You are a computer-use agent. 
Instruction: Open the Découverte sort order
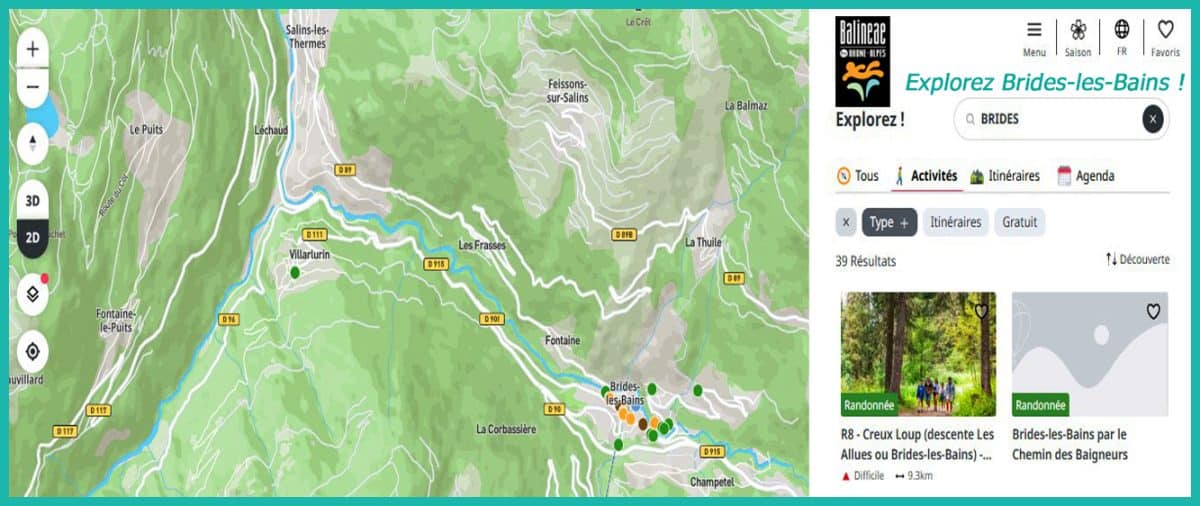[x=1137, y=259]
